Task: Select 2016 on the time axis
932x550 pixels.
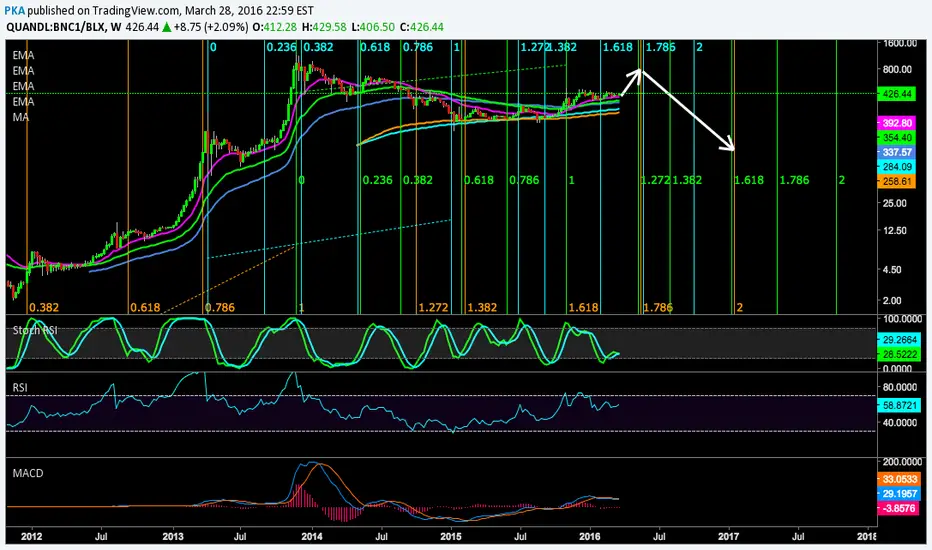Action: tap(590, 536)
